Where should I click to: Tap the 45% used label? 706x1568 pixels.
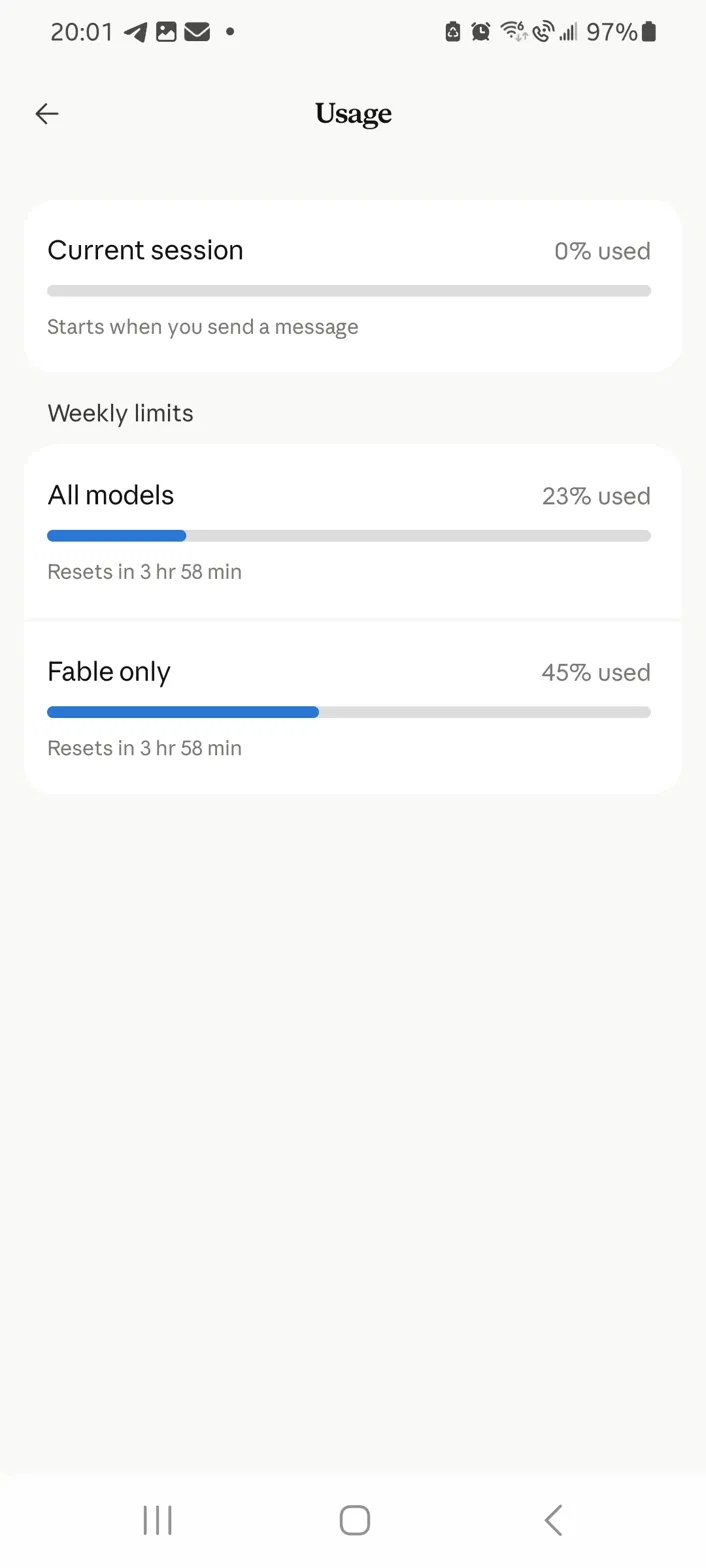[x=596, y=672]
